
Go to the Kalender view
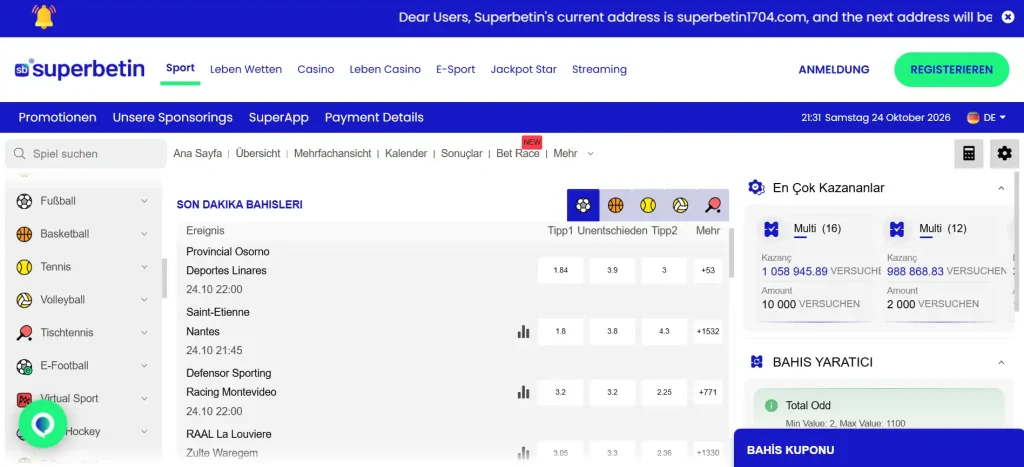tap(406, 153)
